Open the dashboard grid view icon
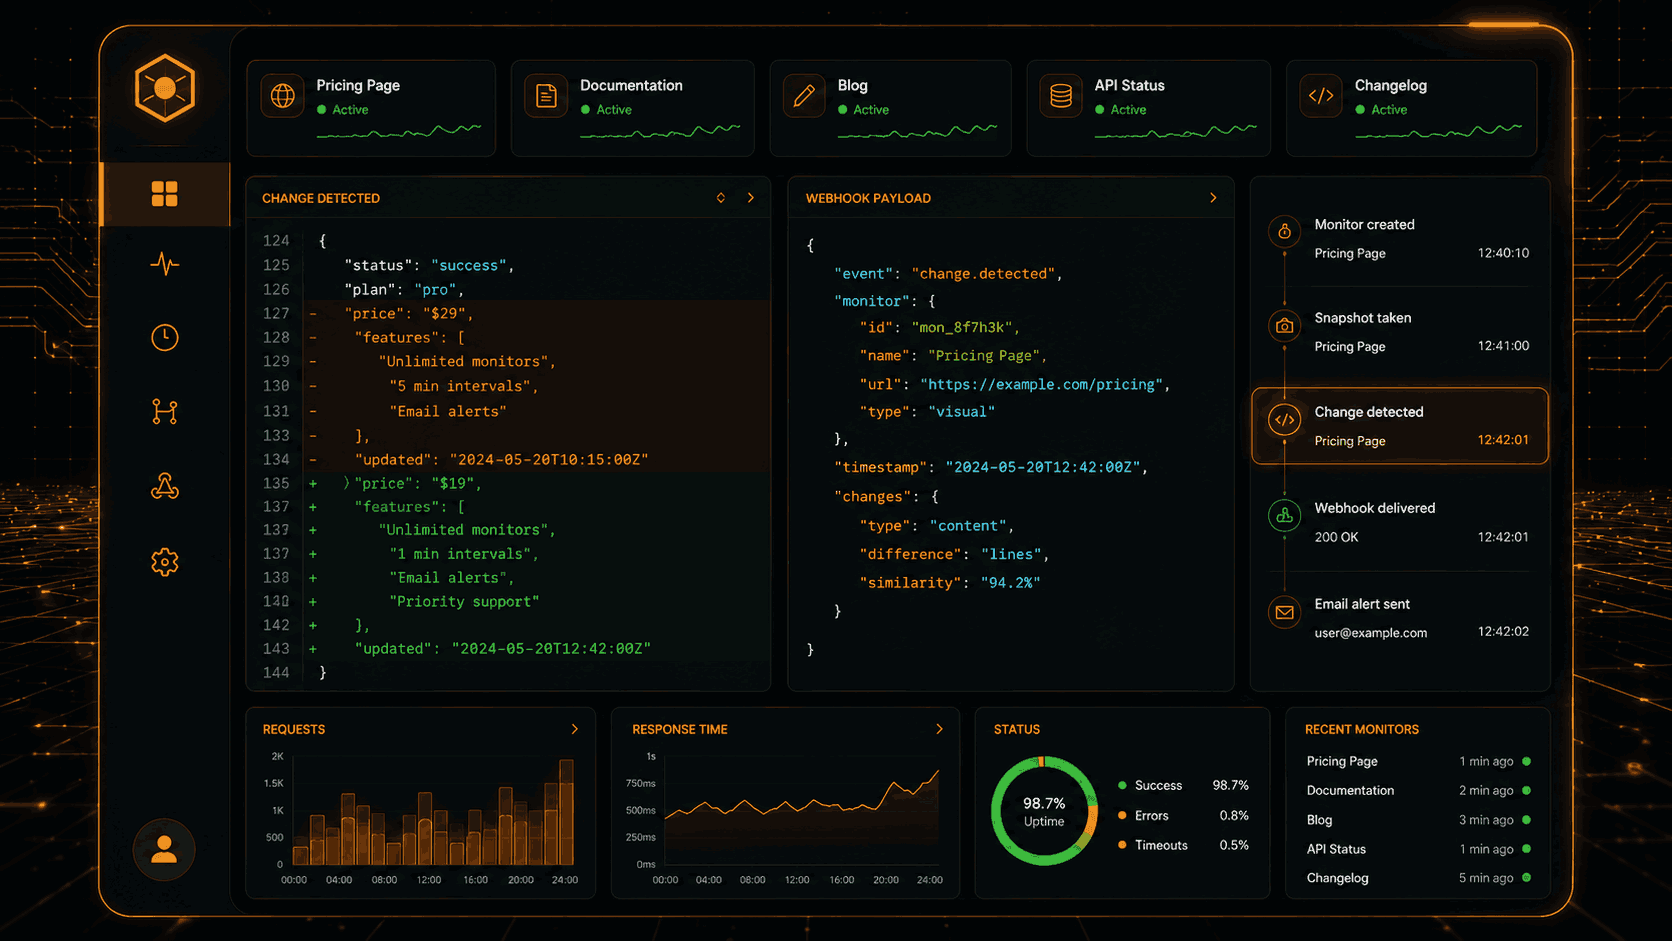 (165, 194)
